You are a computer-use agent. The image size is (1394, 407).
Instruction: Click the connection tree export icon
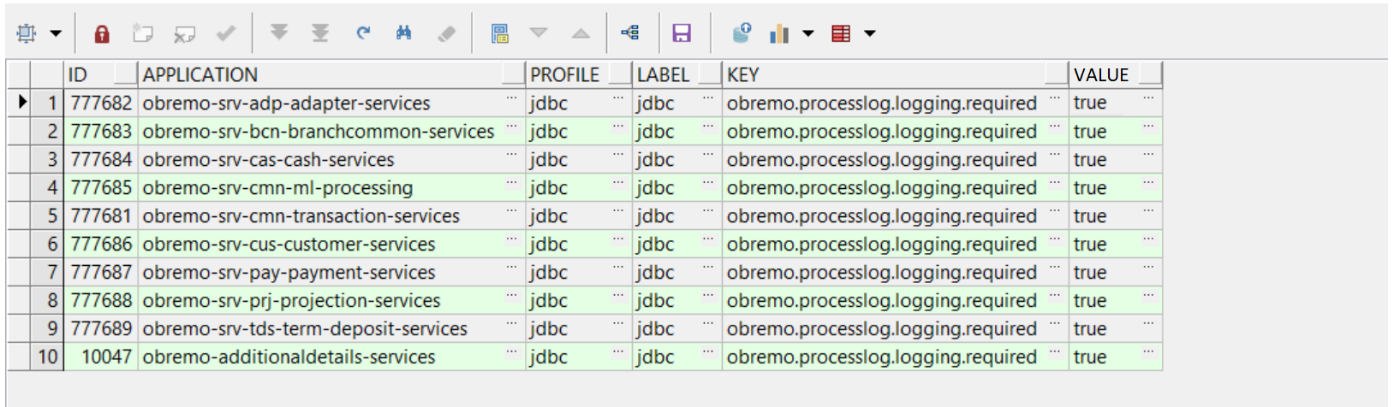coord(630,34)
